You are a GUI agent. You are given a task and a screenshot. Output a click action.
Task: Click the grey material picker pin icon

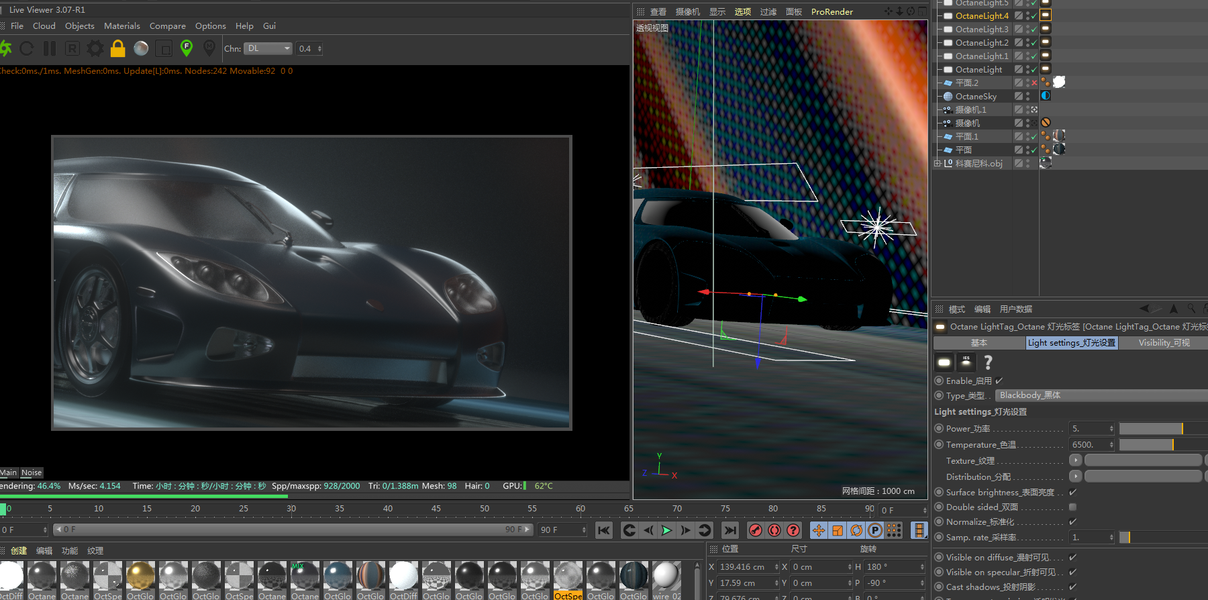click(x=209, y=48)
